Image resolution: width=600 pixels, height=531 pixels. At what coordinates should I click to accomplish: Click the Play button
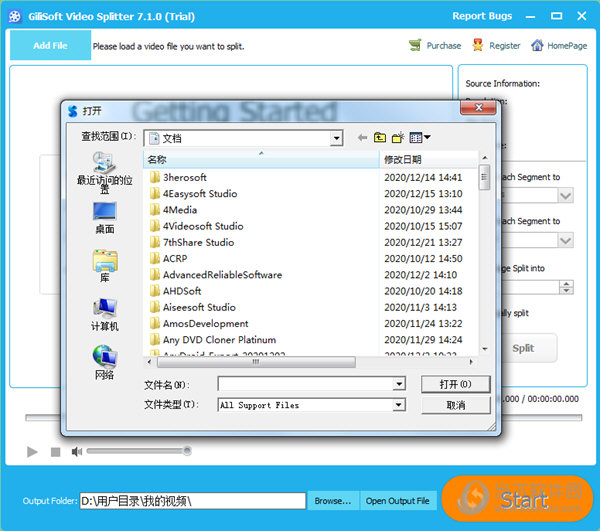click(x=32, y=452)
